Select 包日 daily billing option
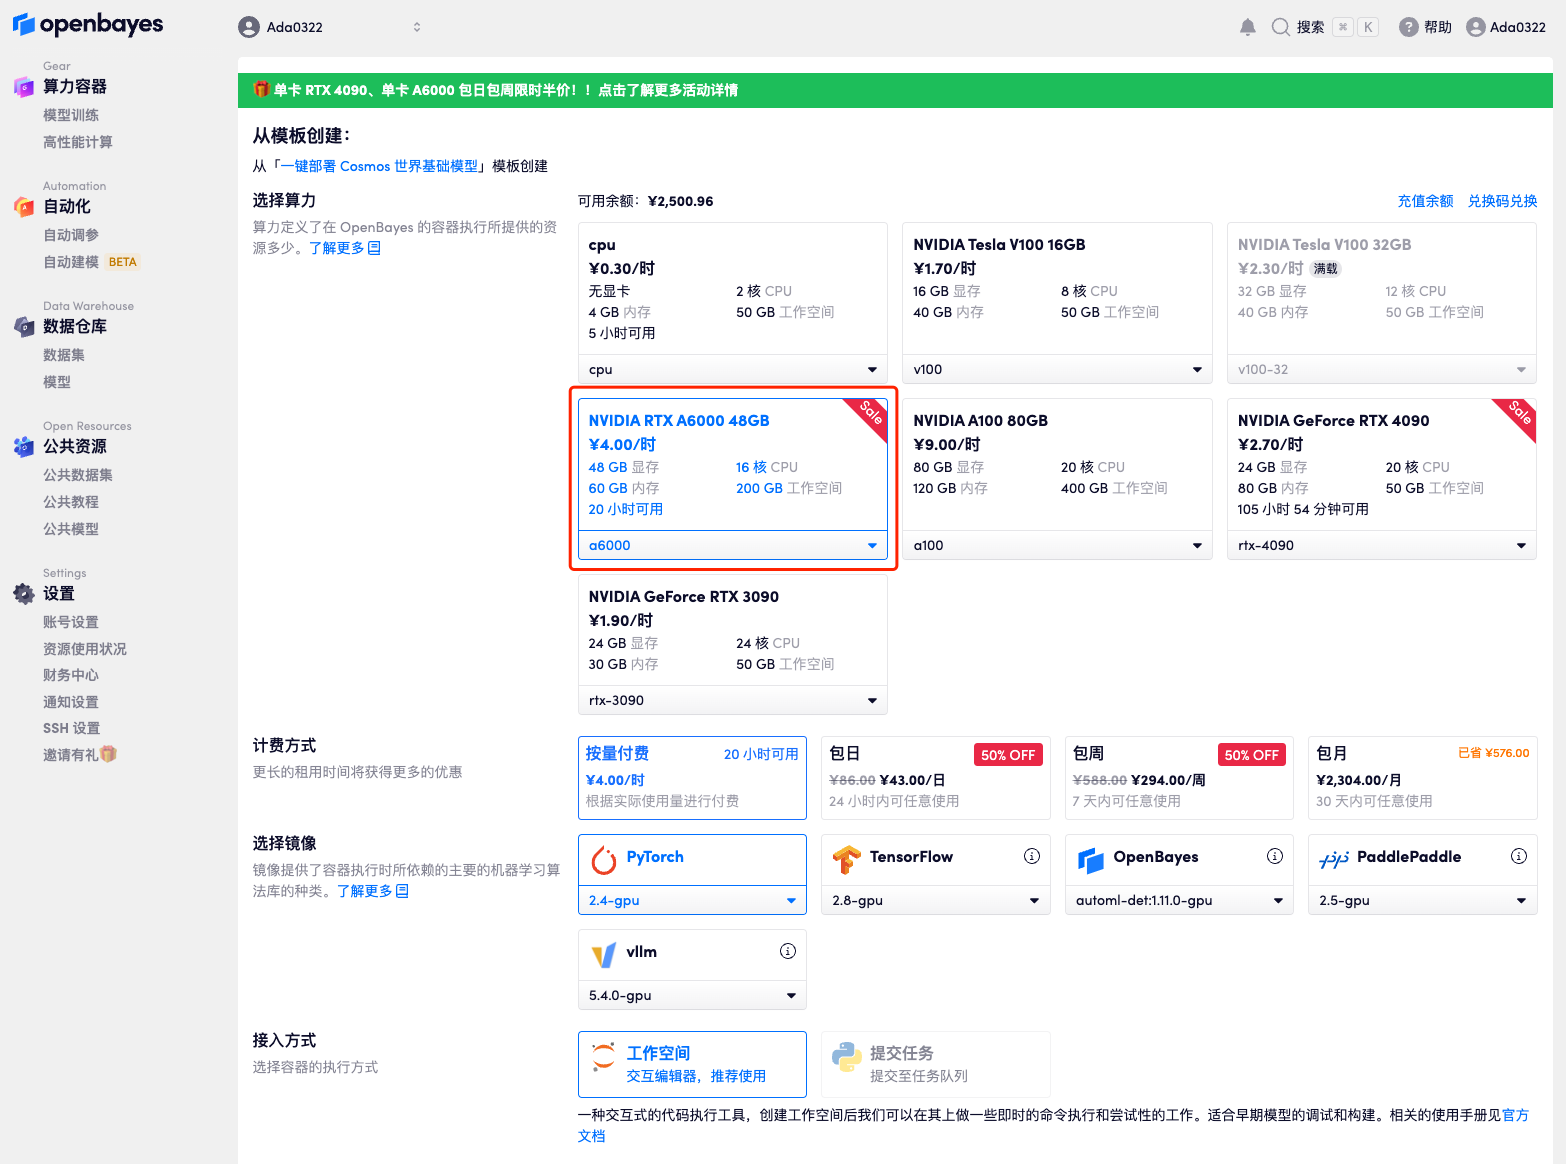This screenshot has height=1164, width=1566. tap(934, 778)
